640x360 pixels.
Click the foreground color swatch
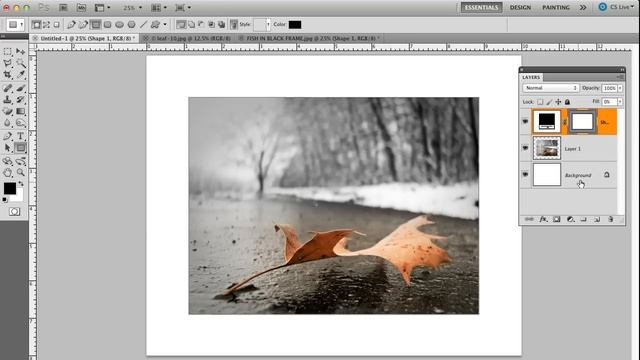tap(9, 188)
